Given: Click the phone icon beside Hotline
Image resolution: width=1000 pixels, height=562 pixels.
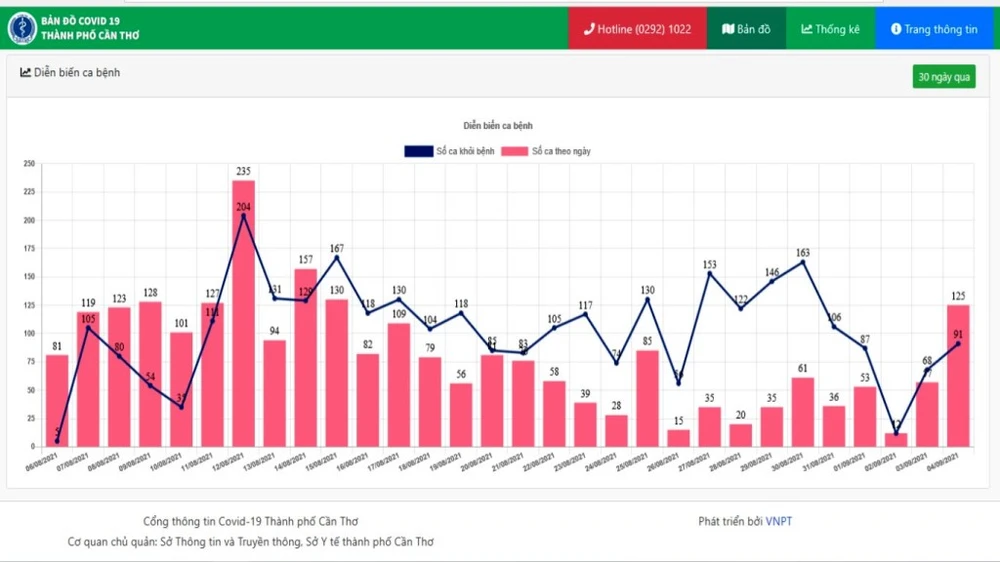Looking at the screenshot, I should point(589,29).
